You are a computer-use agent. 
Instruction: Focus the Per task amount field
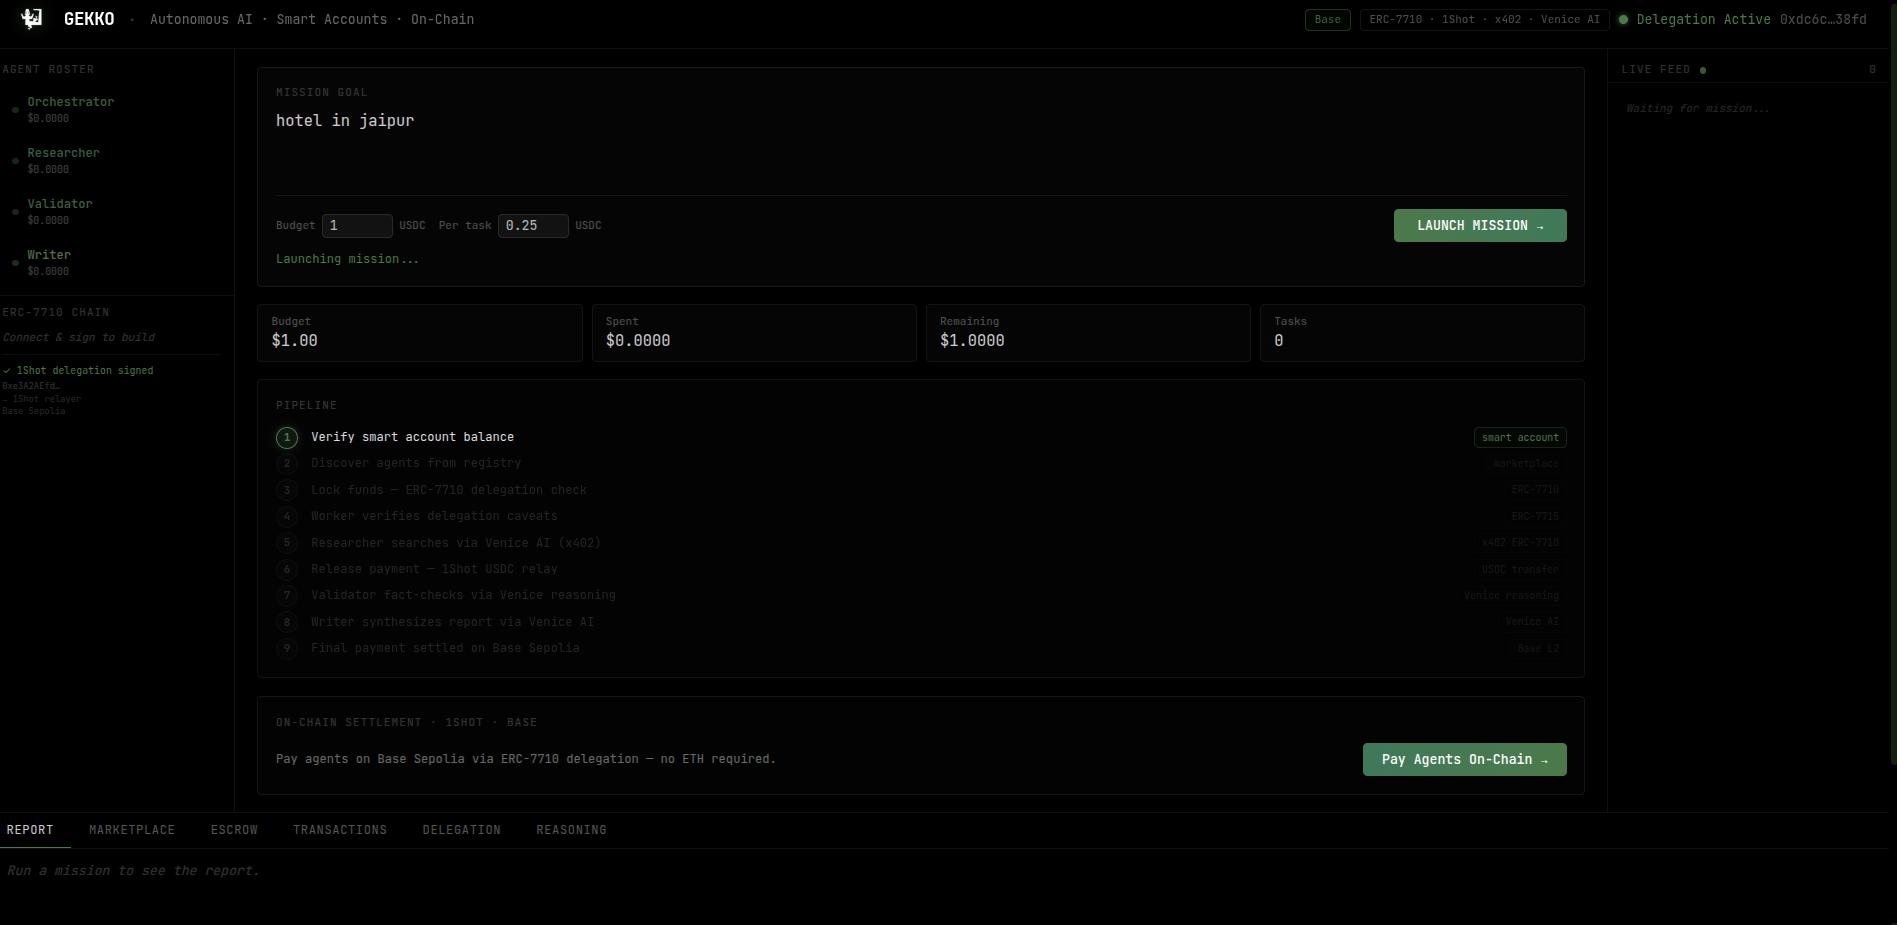pos(533,226)
